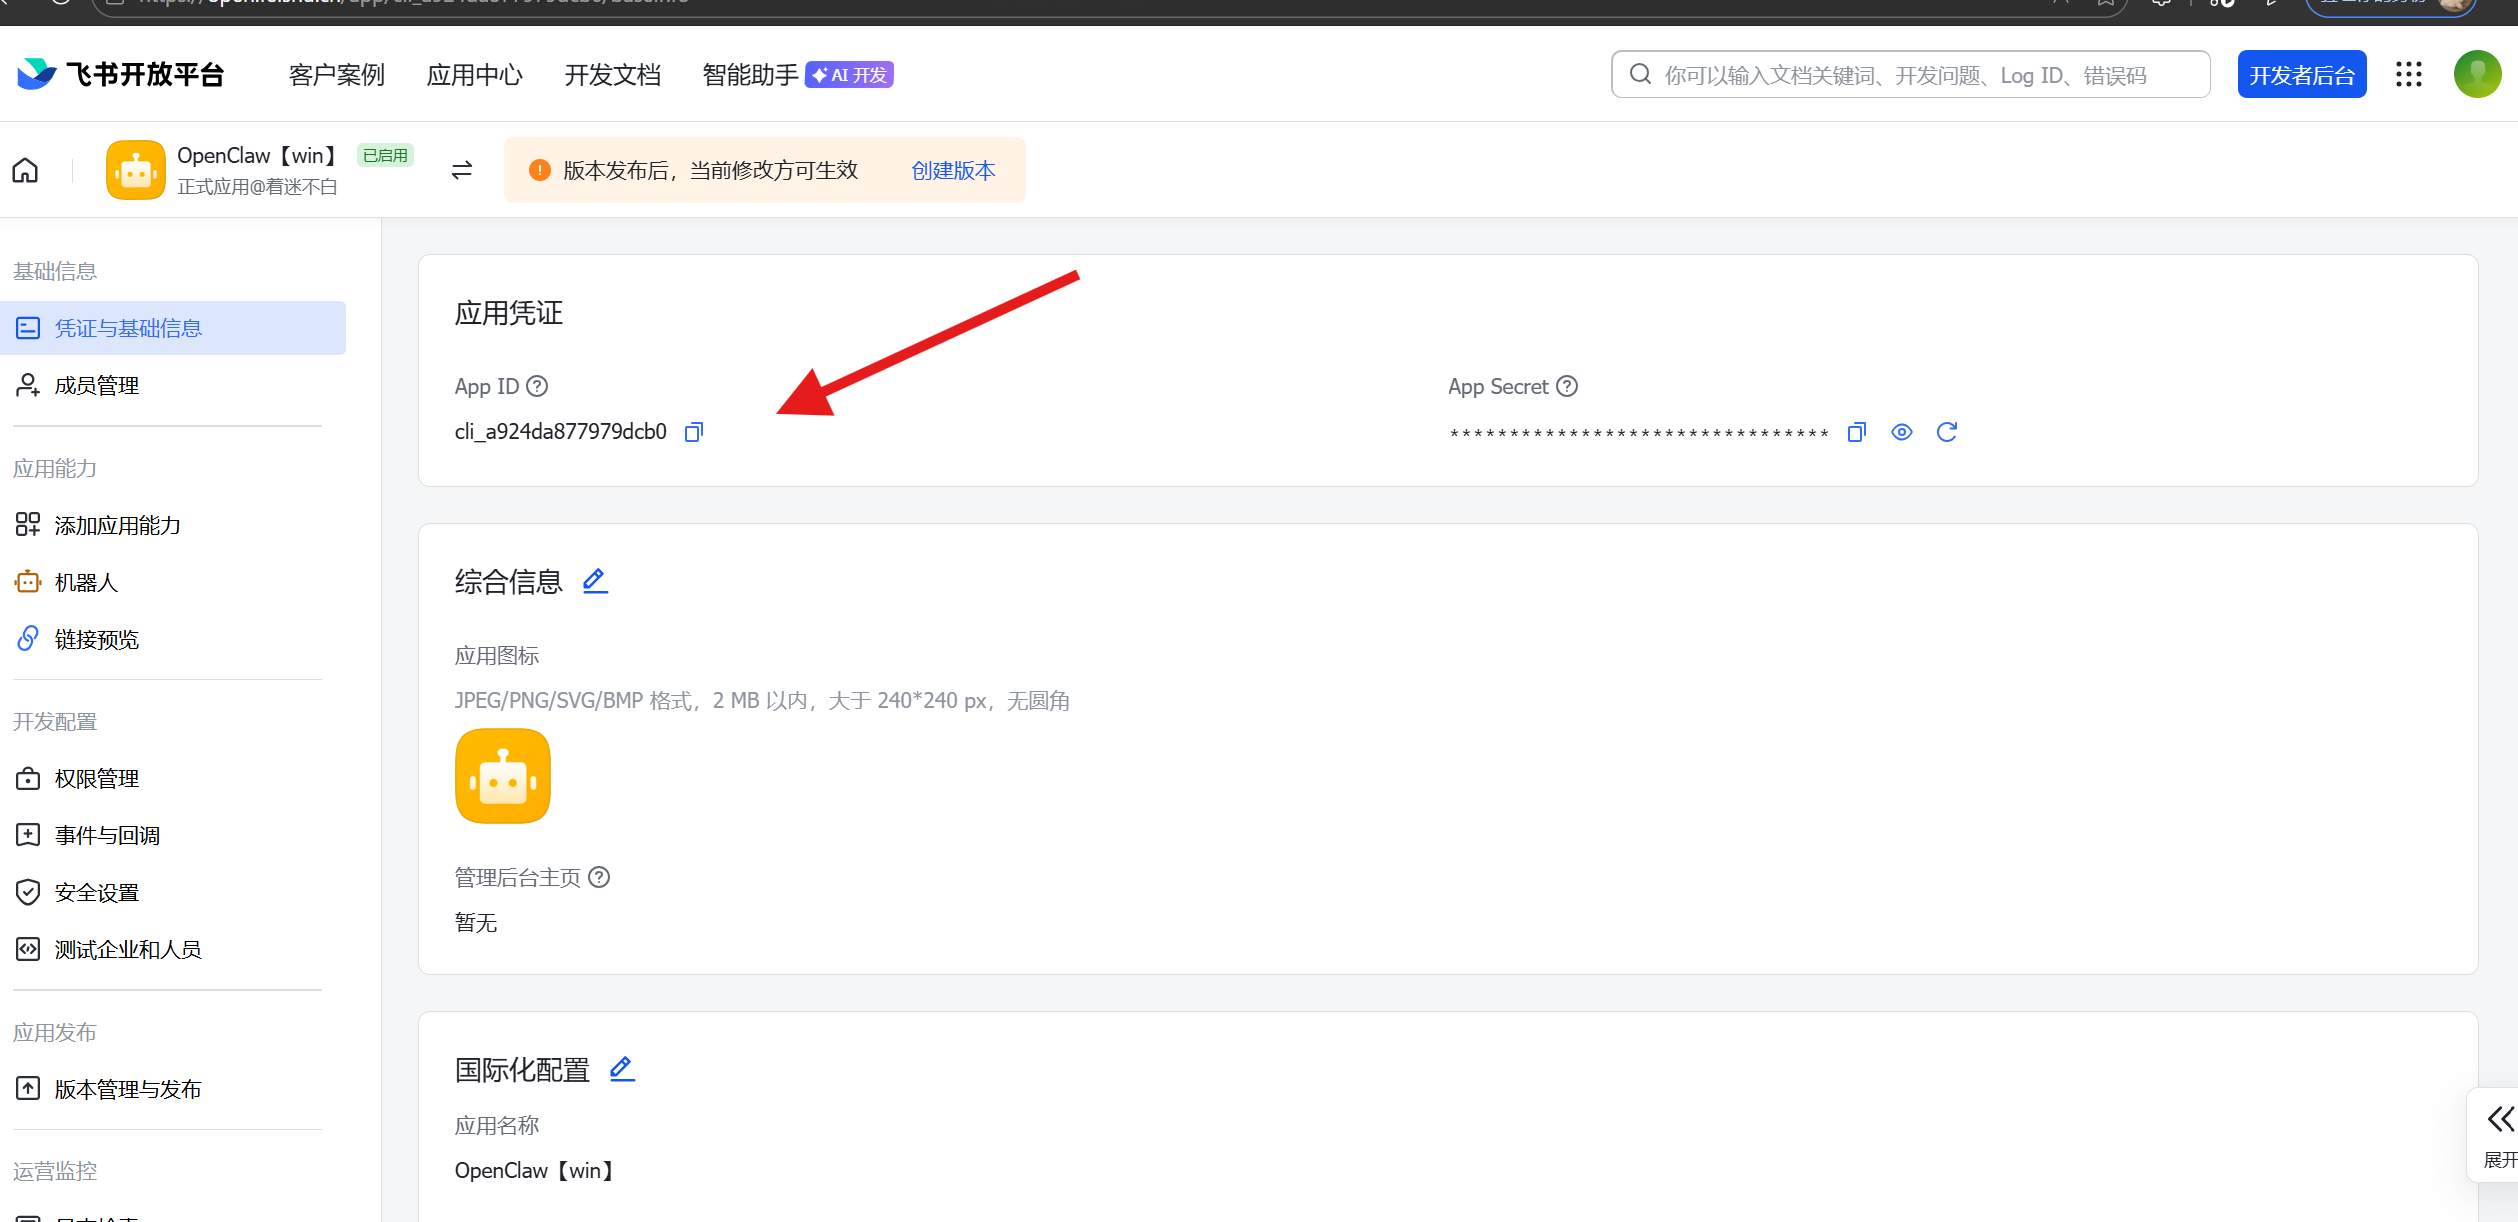This screenshot has width=2518, height=1222.
Task: Edit the 国际化配置 section
Action: (x=622, y=1069)
